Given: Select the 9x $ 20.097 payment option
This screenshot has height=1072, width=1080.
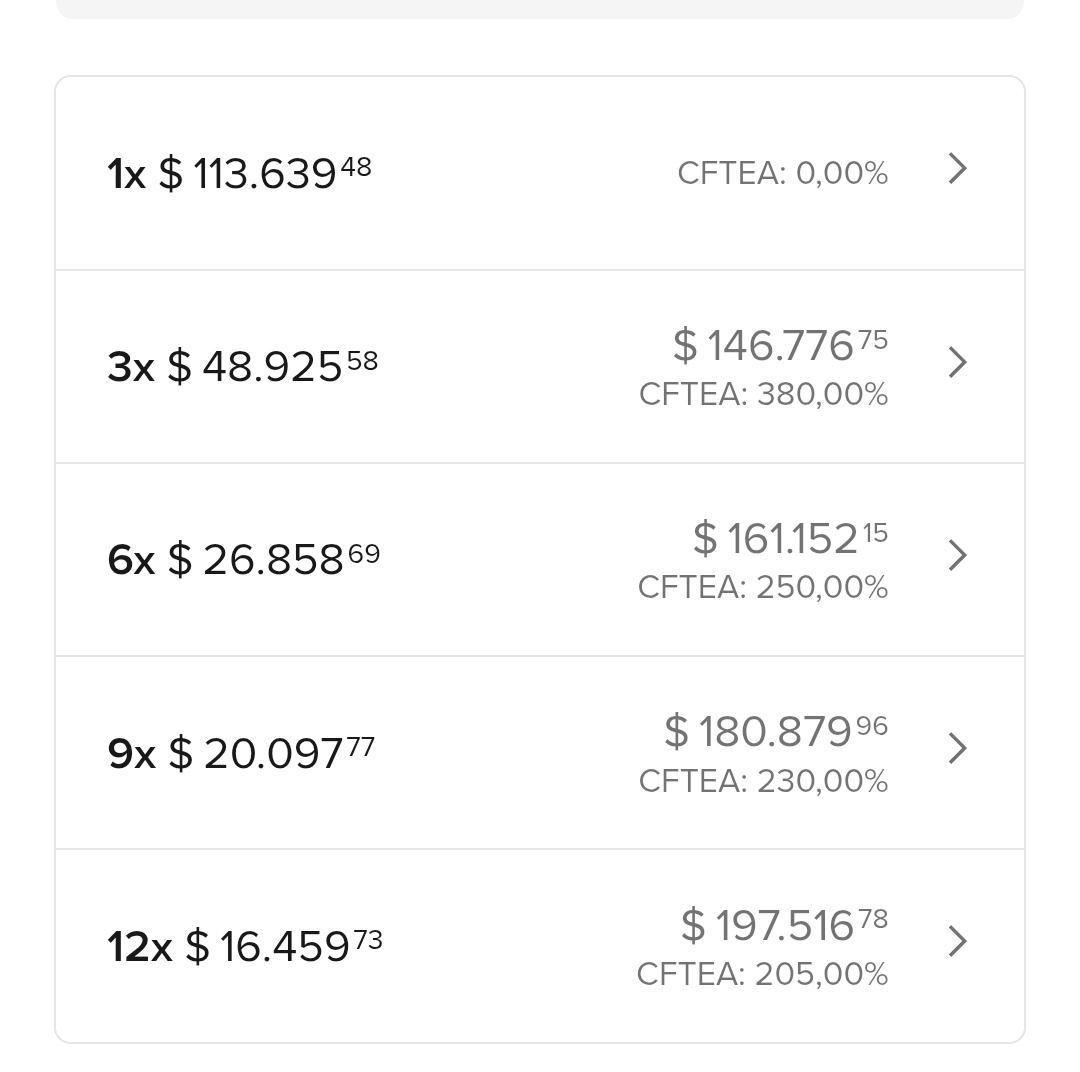Looking at the screenshot, I should tap(540, 753).
